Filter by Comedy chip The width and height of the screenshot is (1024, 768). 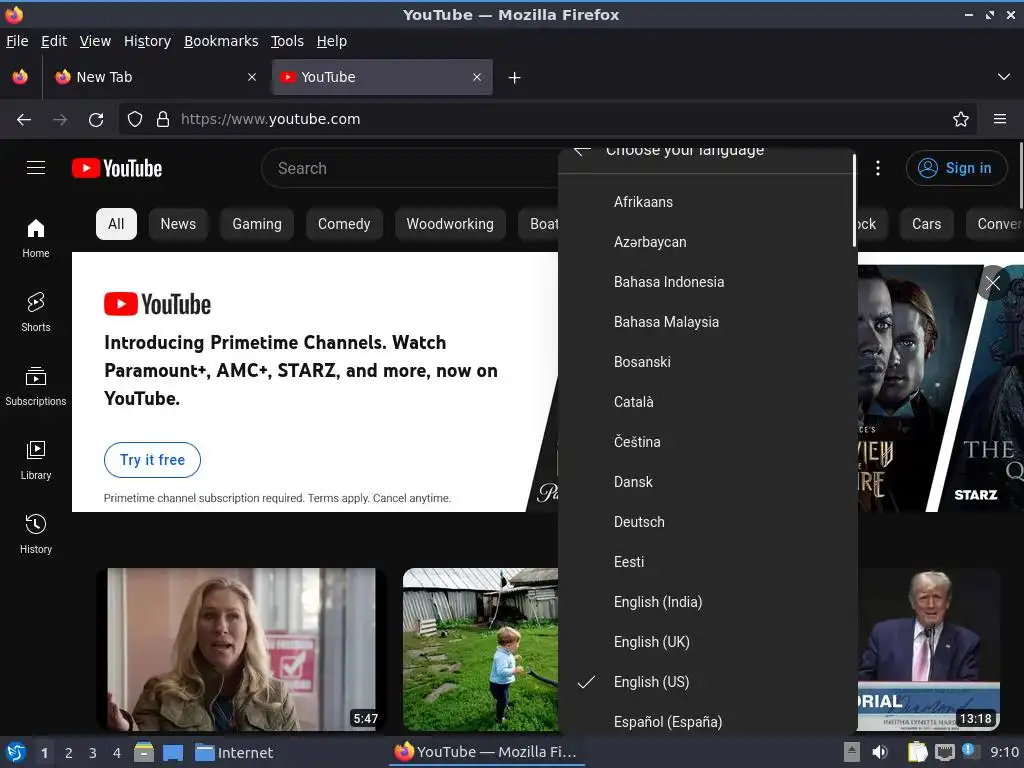344,224
